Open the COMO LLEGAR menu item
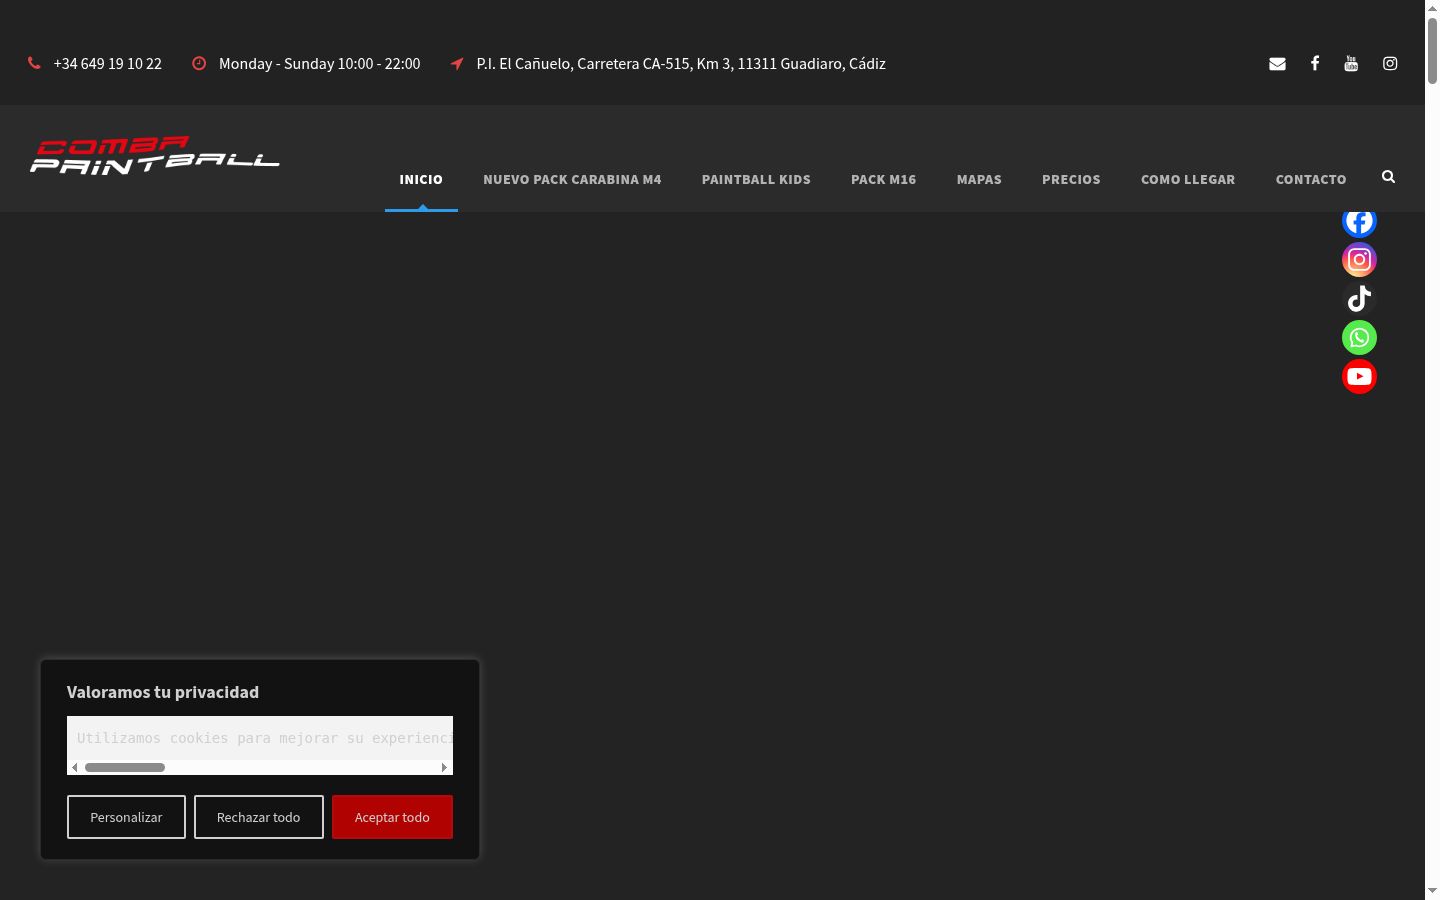 pos(1188,179)
